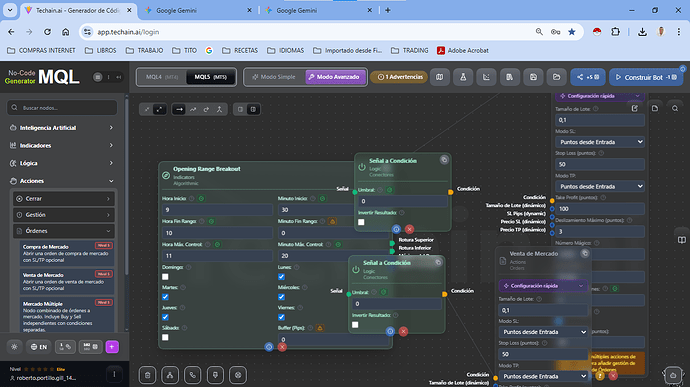Open the top-right panel Modo SL dropdown
The height and width of the screenshot is (387, 690).
coord(600,142)
